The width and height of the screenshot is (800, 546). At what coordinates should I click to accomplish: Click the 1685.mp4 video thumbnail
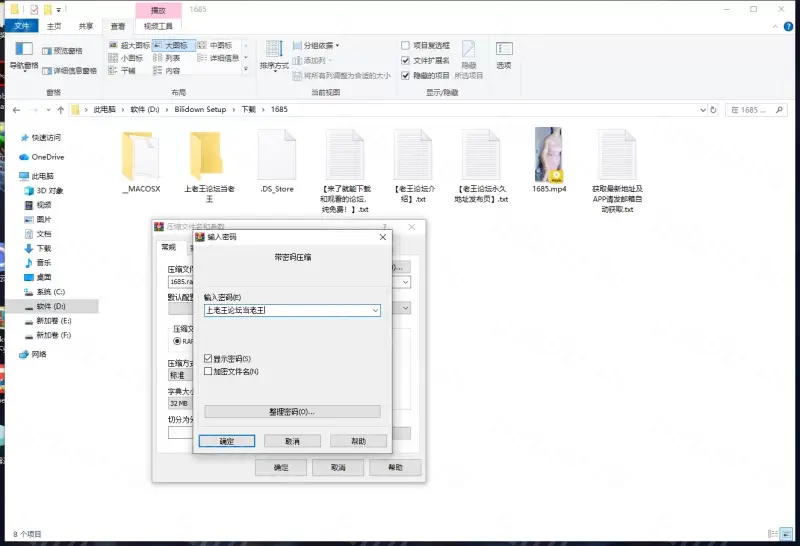548,154
